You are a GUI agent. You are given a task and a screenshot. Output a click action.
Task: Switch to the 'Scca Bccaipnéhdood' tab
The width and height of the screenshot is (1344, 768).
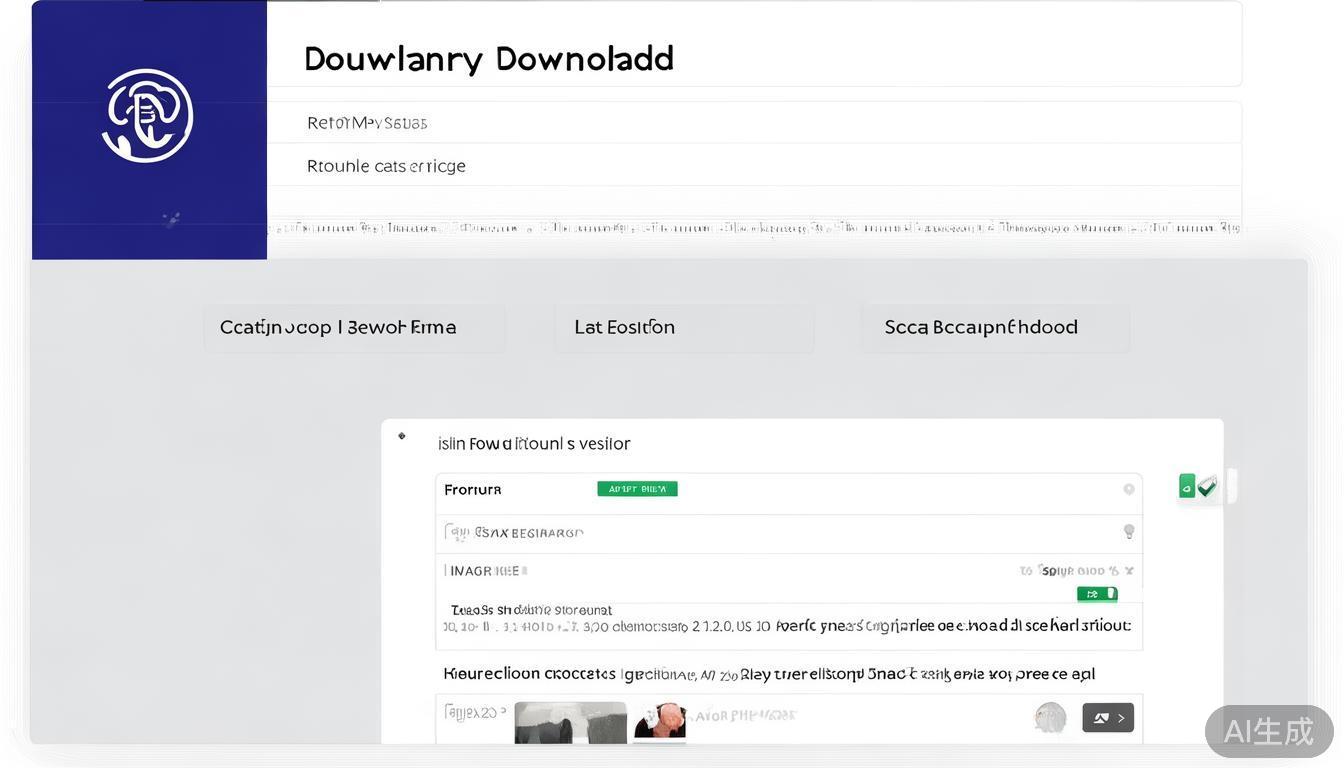[x=995, y=328]
